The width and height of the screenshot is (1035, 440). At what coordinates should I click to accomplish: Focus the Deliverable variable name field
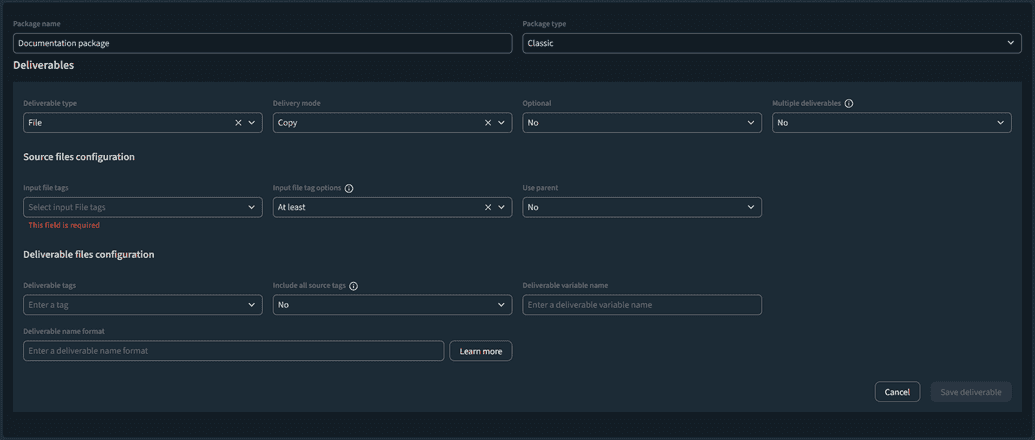point(642,305)
